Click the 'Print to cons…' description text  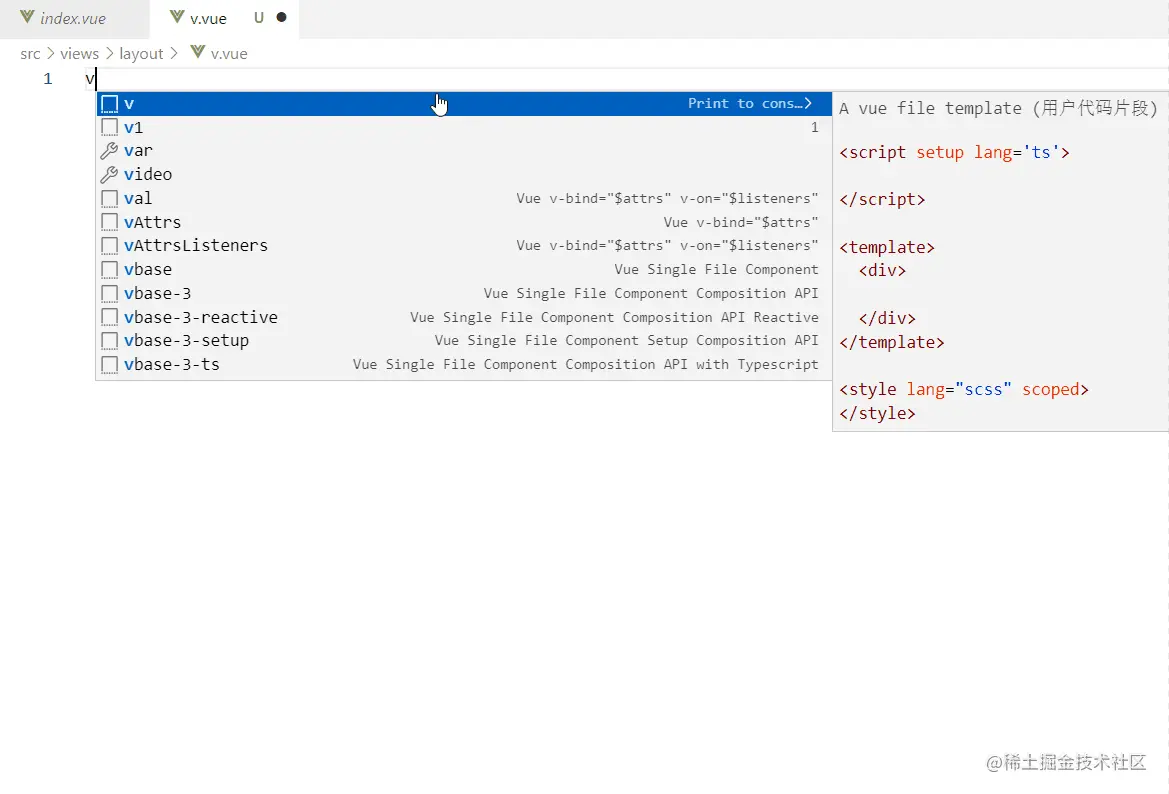tap(744, 104)
